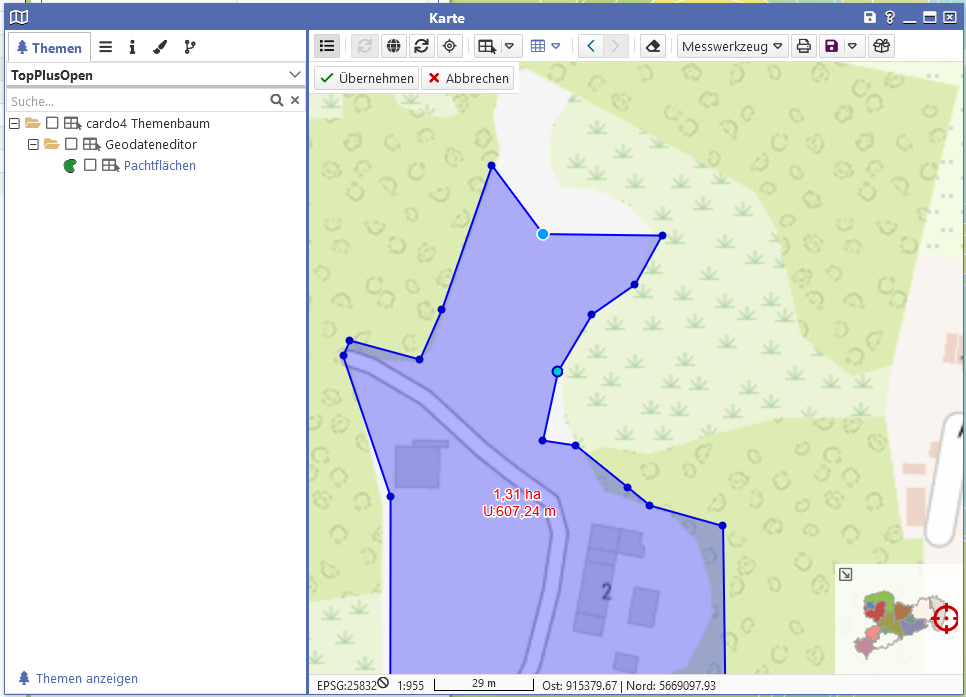
Task: Activate the table selection cursor tool
Action: click(487, 46)
